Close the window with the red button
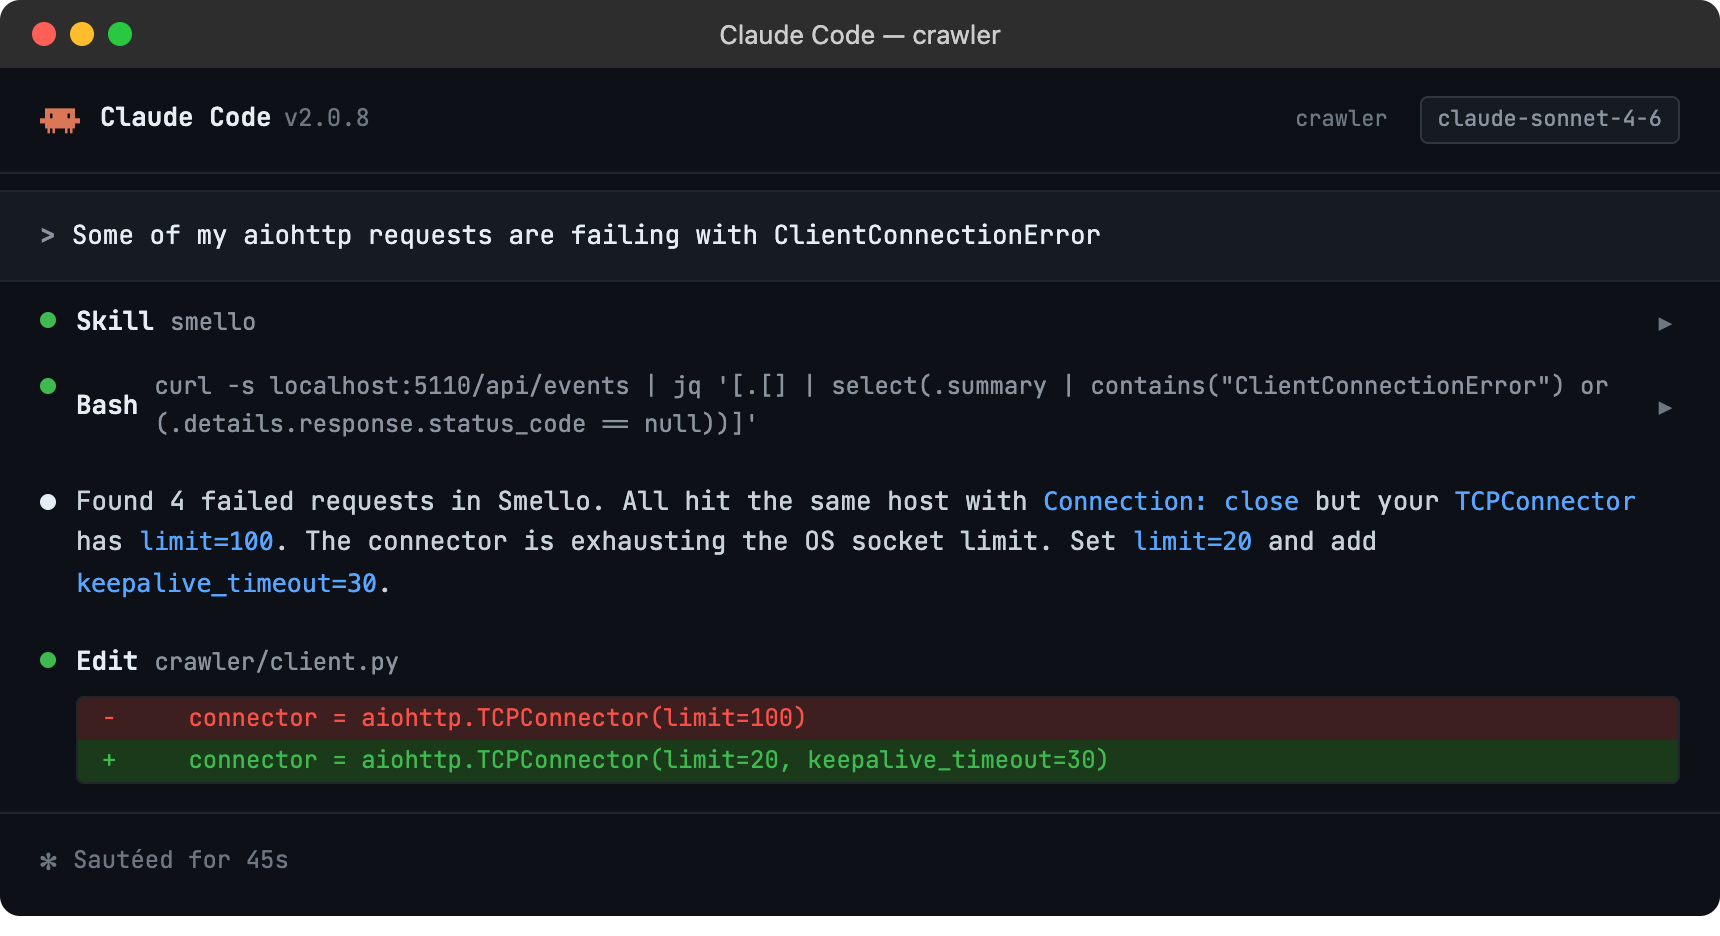The width and height of the screenshot is (1720, 936). click(x=44, y=34)
